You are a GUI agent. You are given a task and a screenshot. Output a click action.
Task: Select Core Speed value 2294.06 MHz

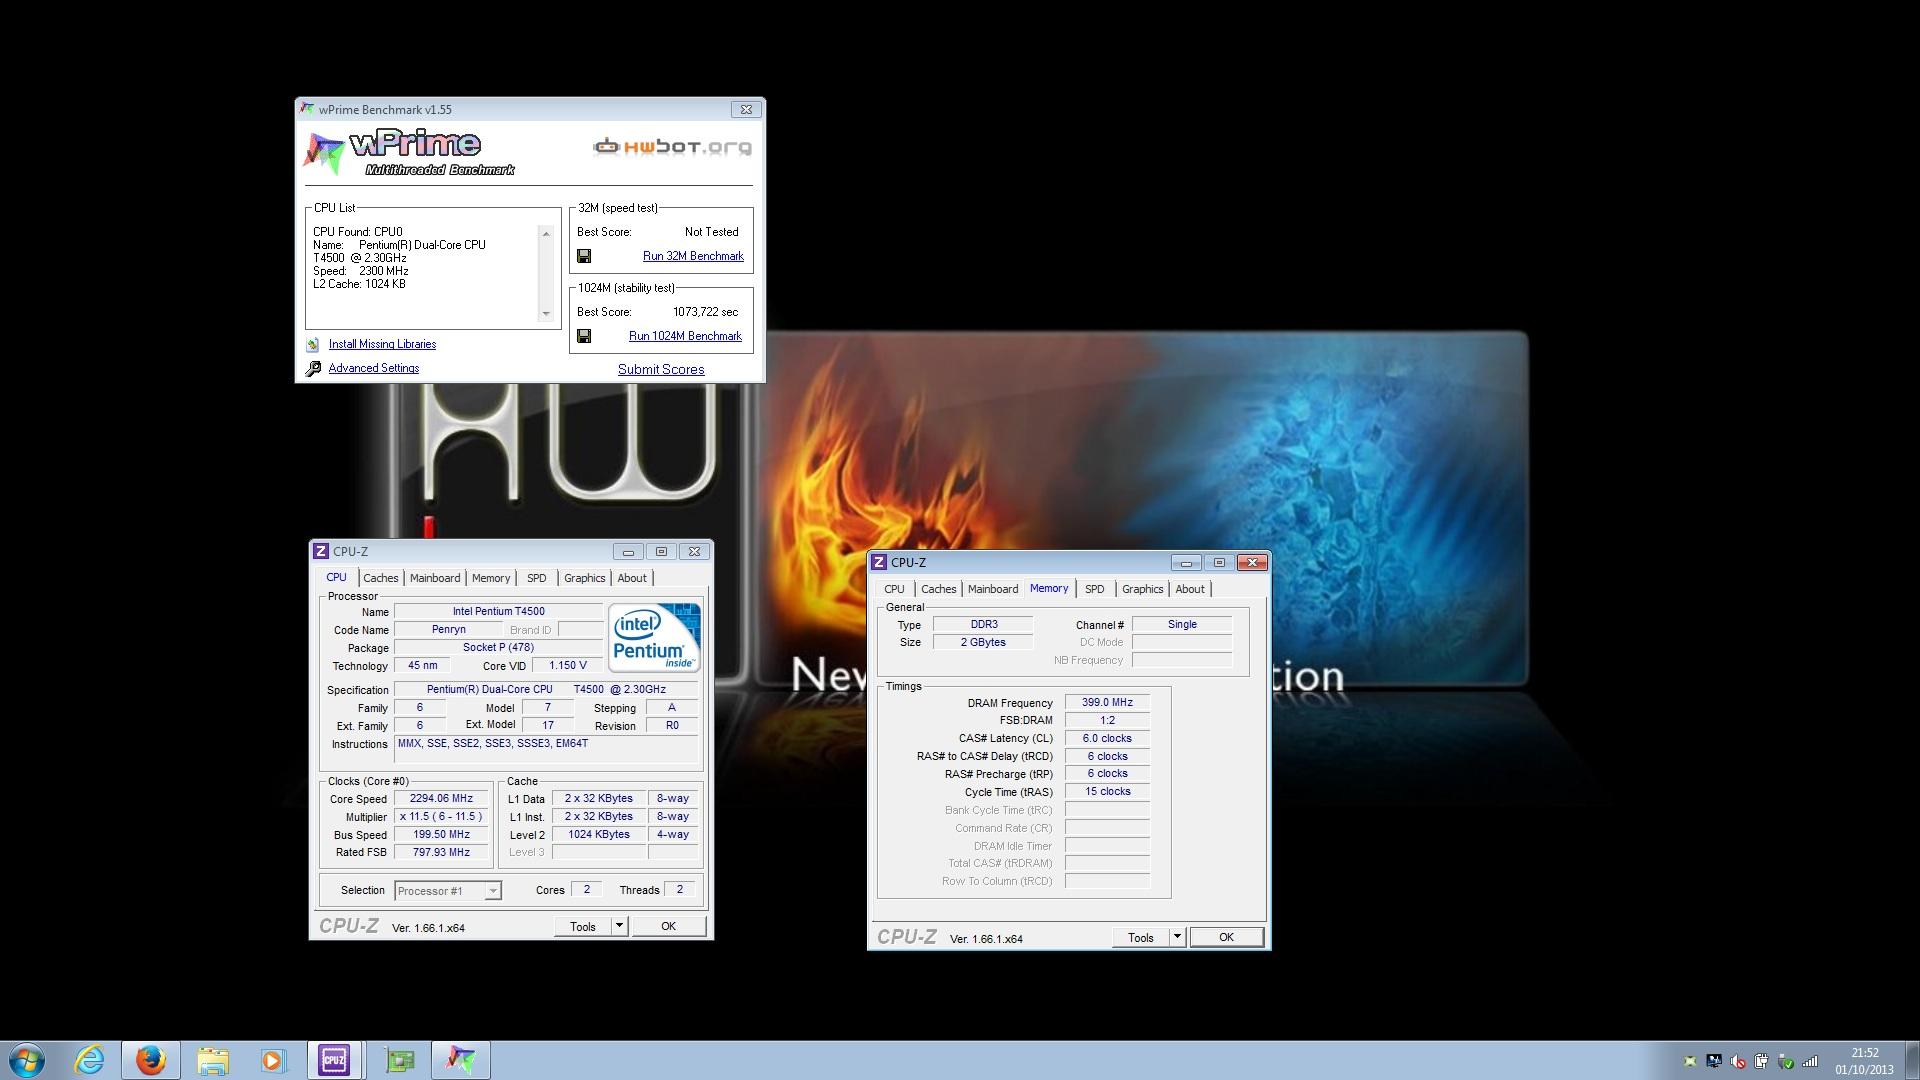point(441,799)
